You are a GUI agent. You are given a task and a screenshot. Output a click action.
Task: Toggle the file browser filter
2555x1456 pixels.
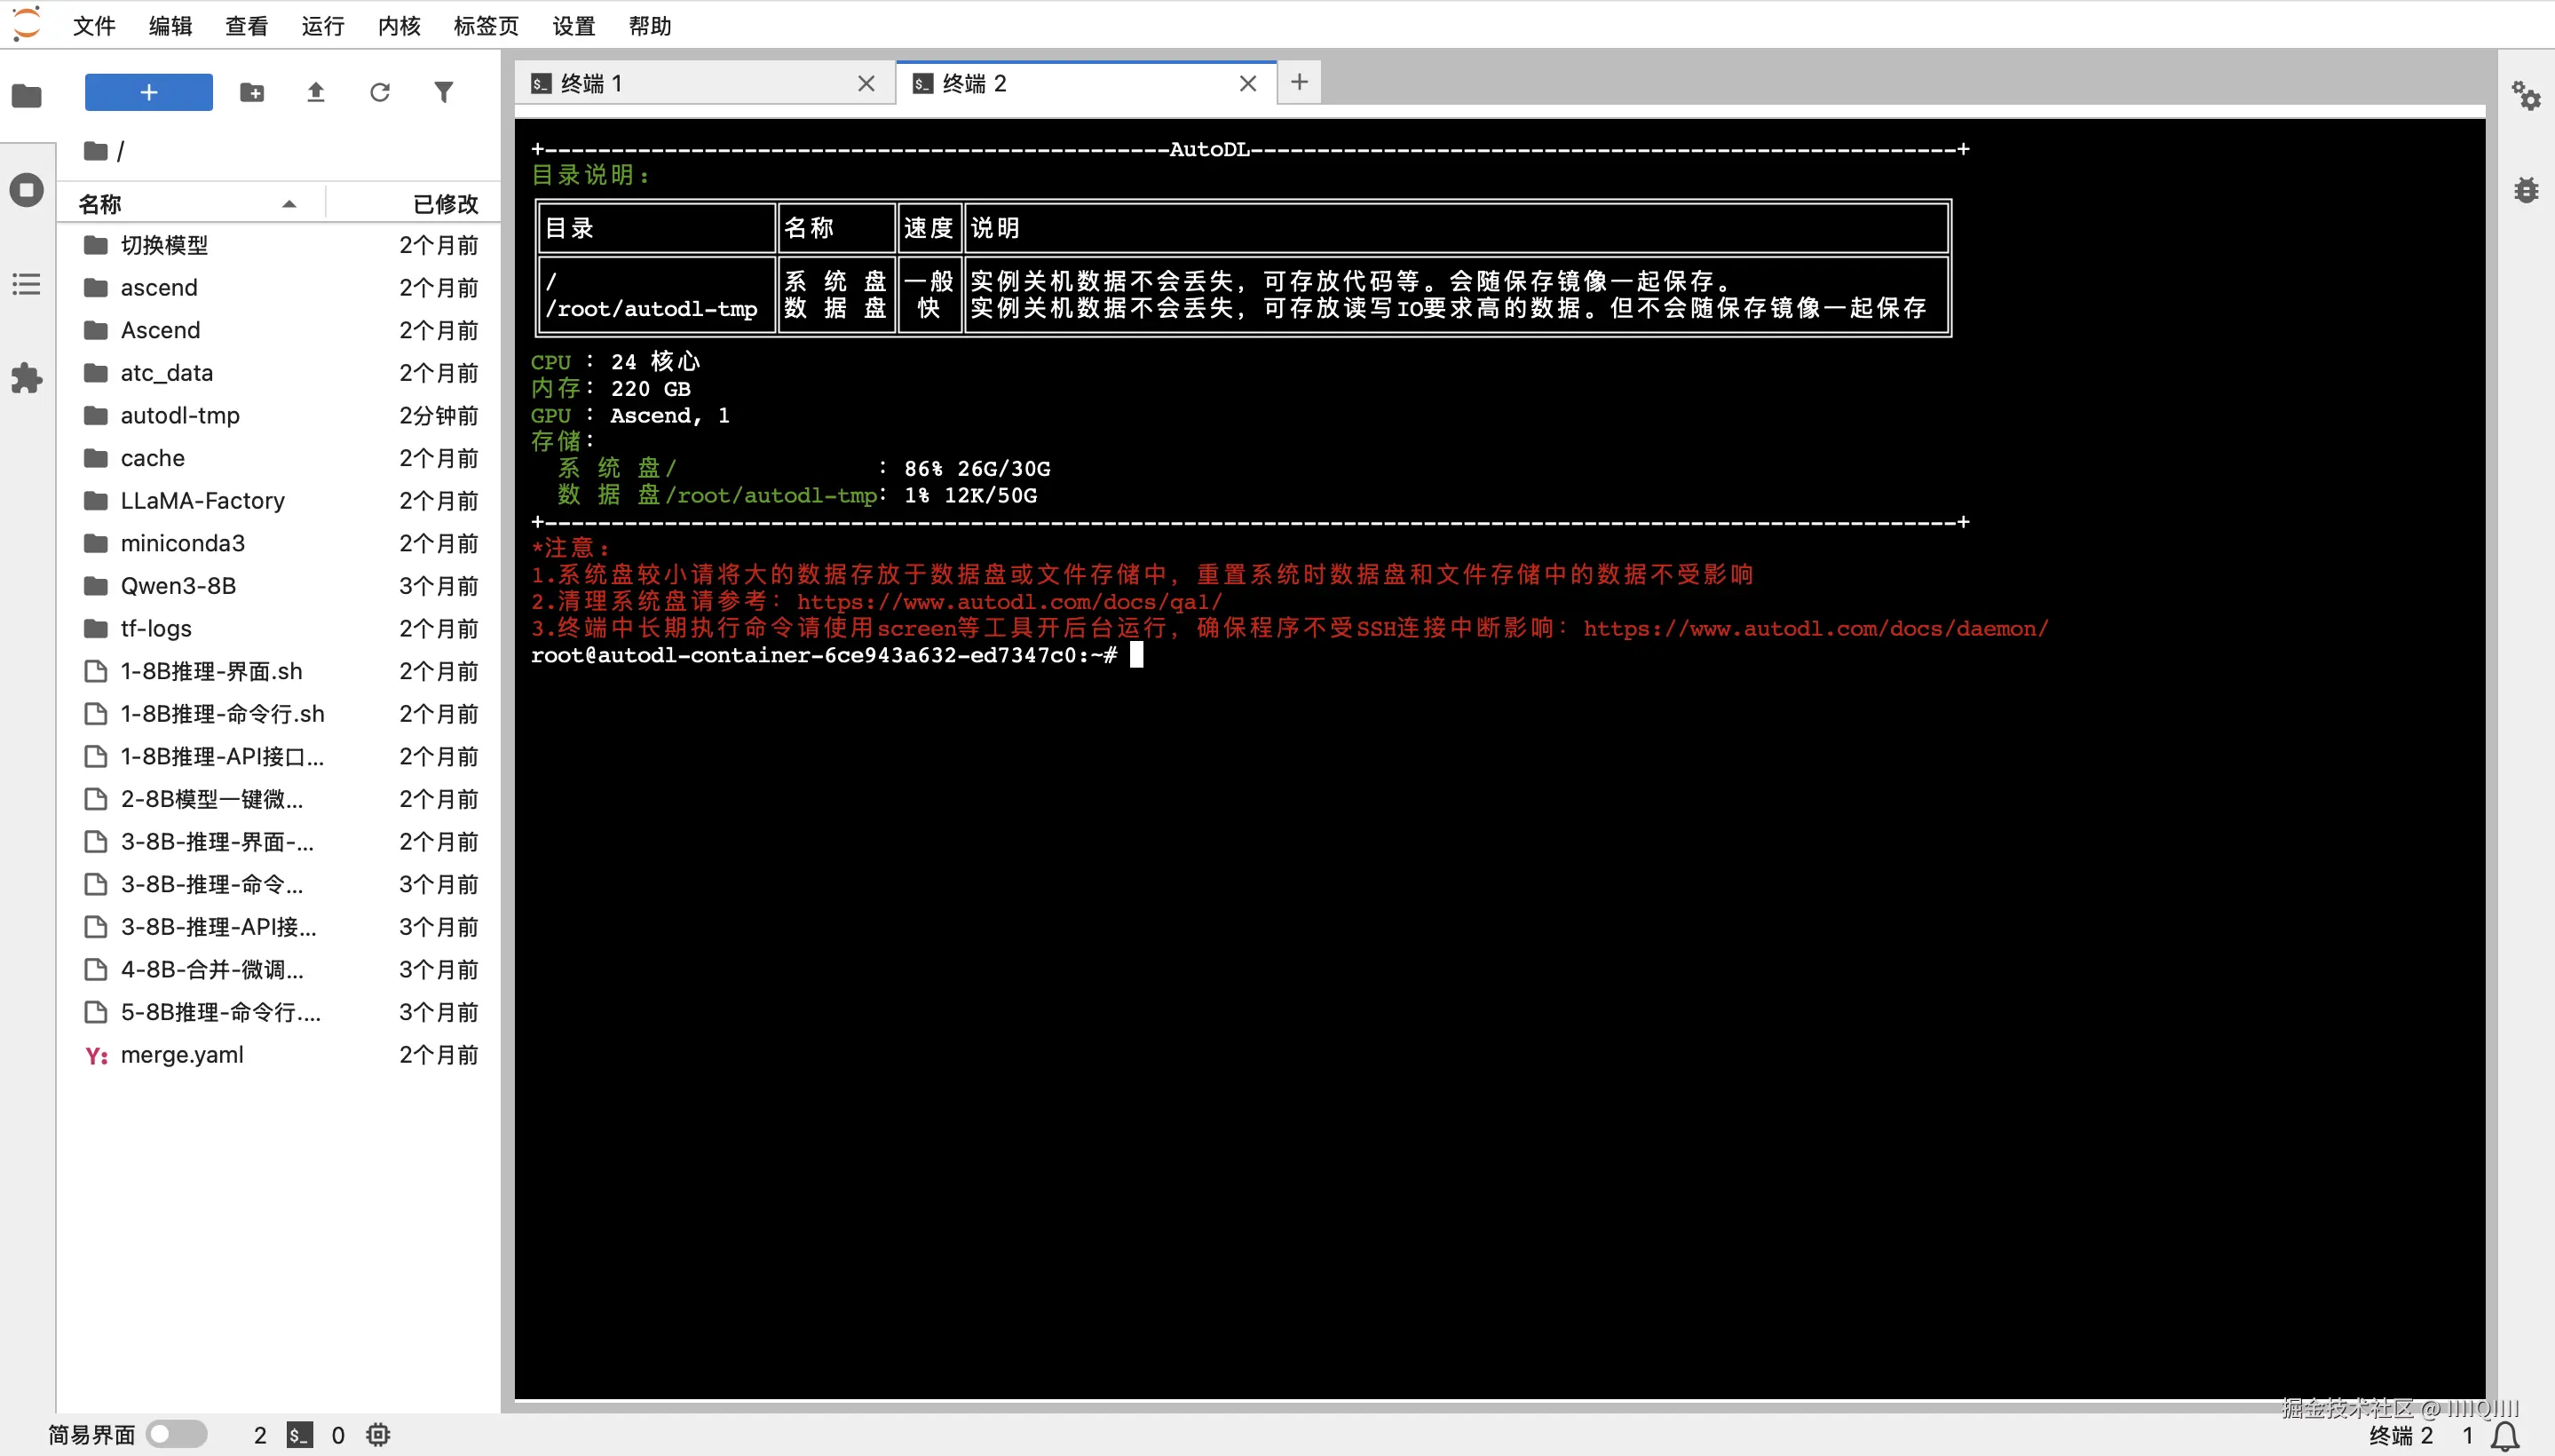click(443, 93)
